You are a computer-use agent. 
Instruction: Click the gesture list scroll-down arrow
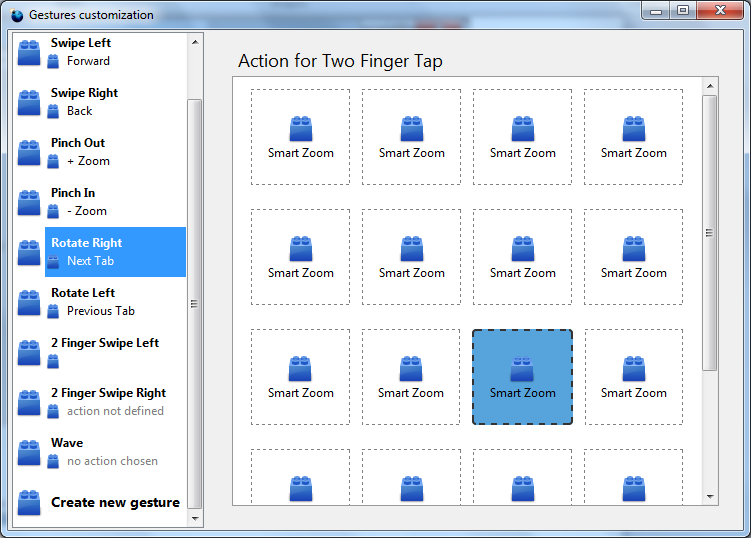pos(195,518)
